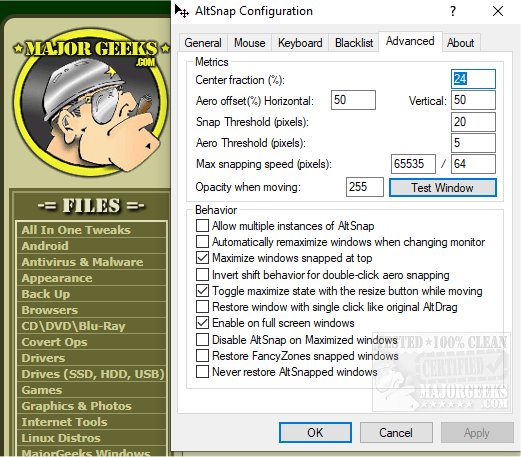Open the Mouse tab
521x457 pixels.
pyautogui.click(x=250, y=43)
